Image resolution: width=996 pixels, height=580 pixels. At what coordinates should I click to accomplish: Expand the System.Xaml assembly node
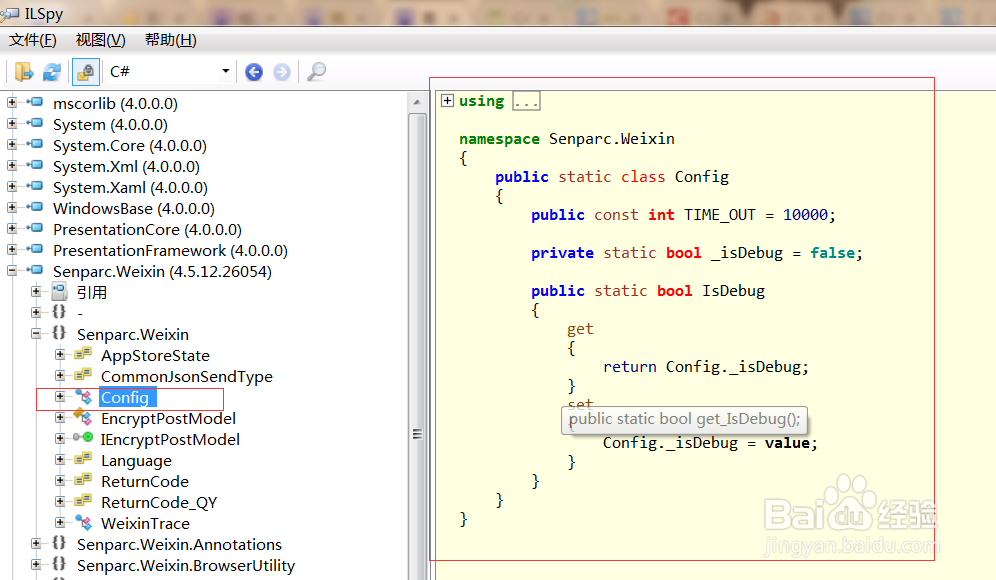[x=12, y=186]
